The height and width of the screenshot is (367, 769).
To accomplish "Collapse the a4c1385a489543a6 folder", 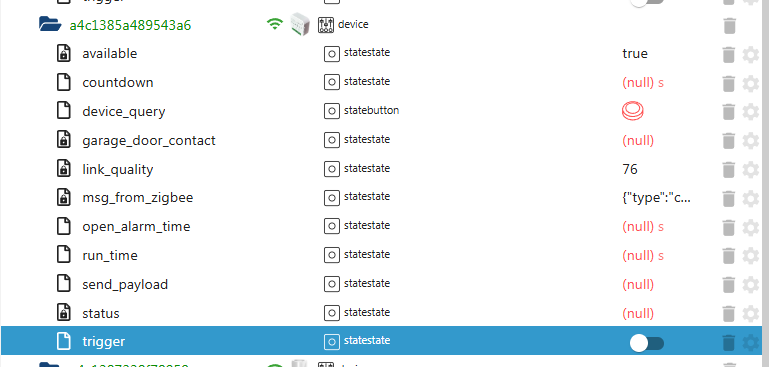I will coord(50,24).
